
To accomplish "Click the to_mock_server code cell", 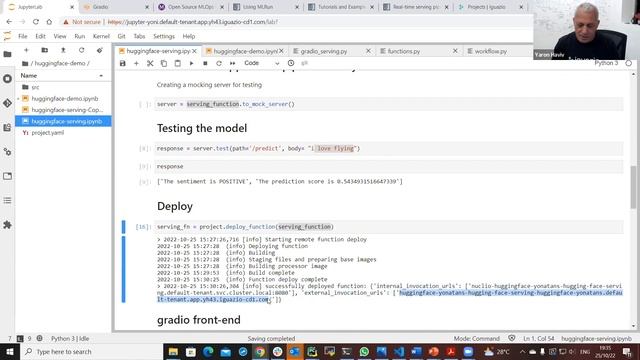I will 389,104.
